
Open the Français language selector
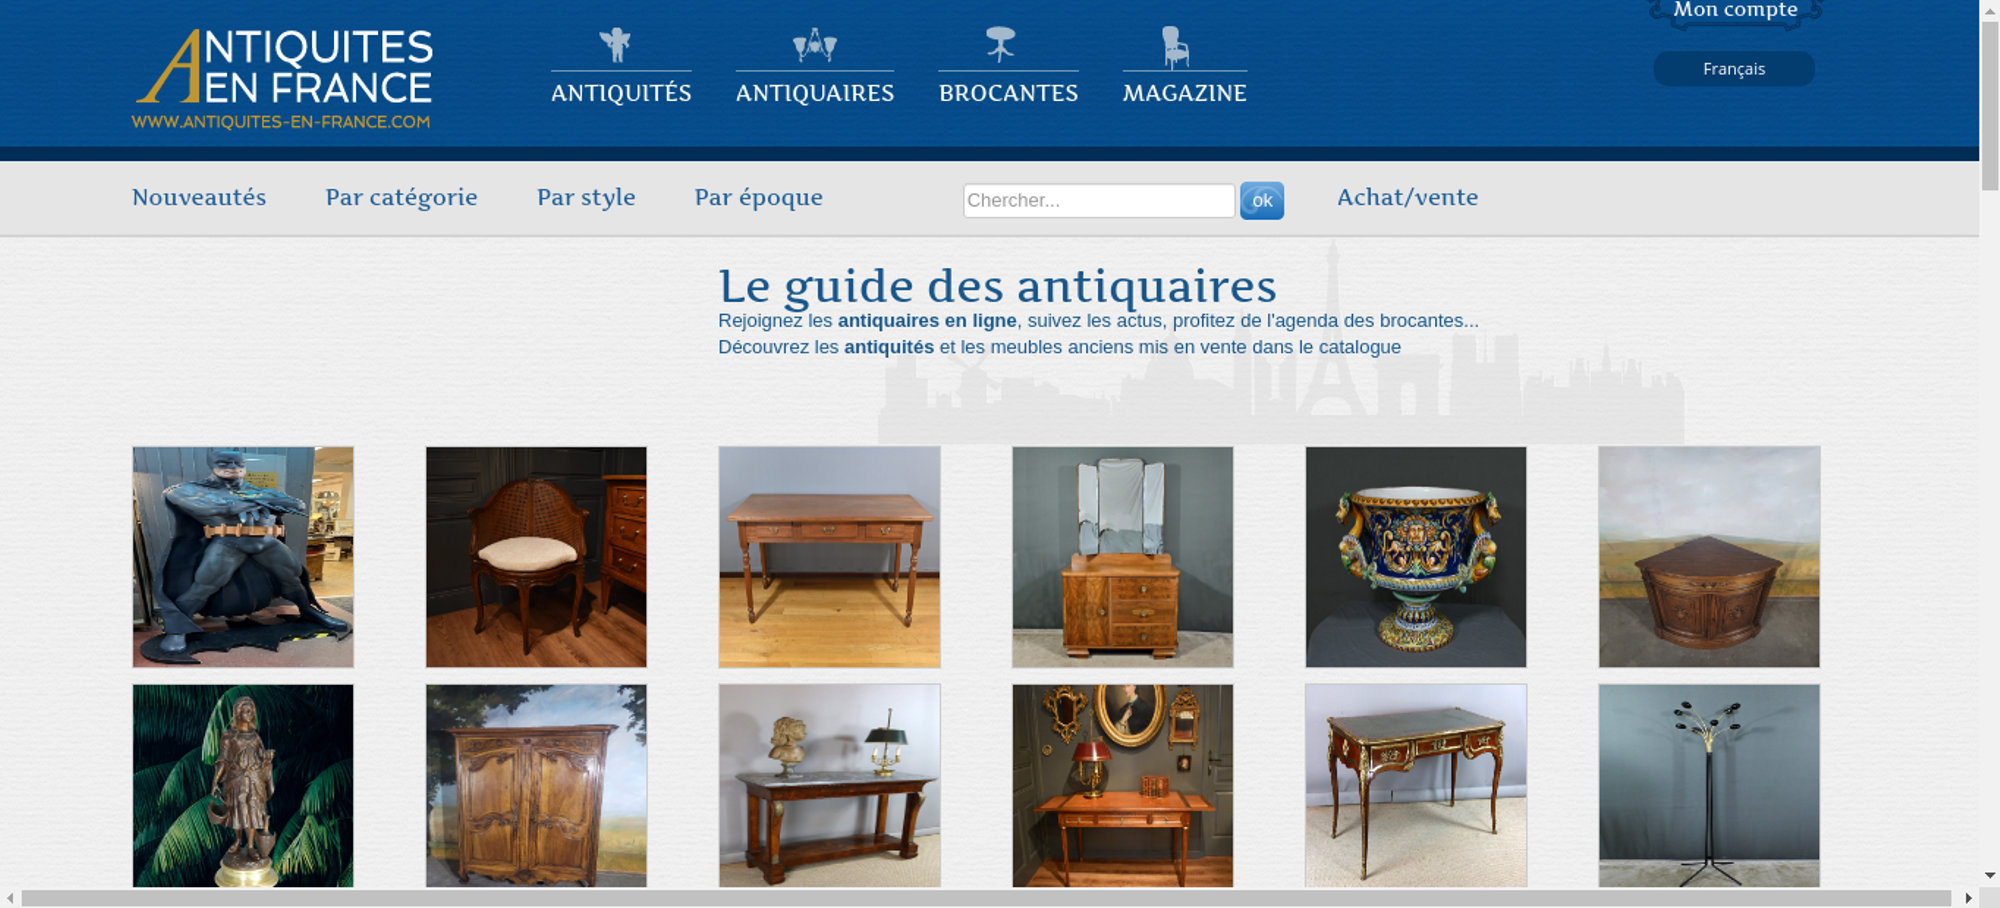(1734, 69)
